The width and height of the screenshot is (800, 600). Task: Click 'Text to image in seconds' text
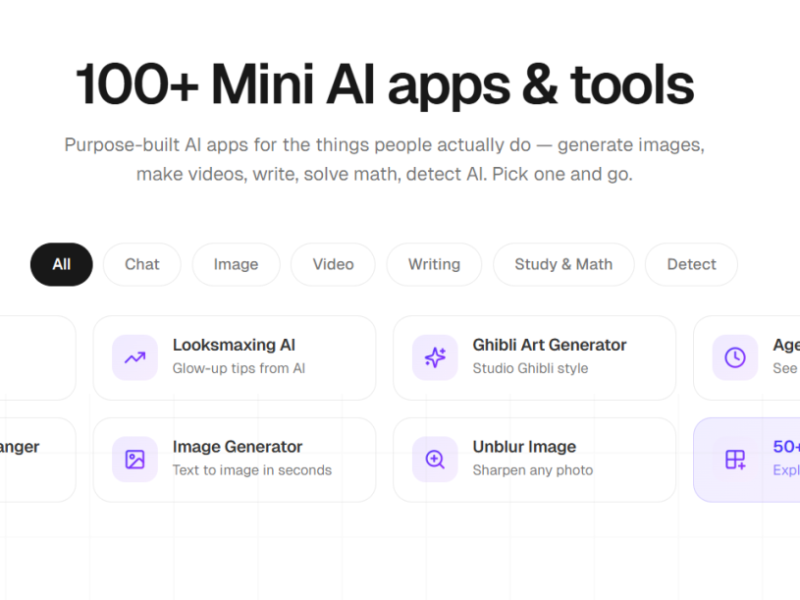pos(252,470)
